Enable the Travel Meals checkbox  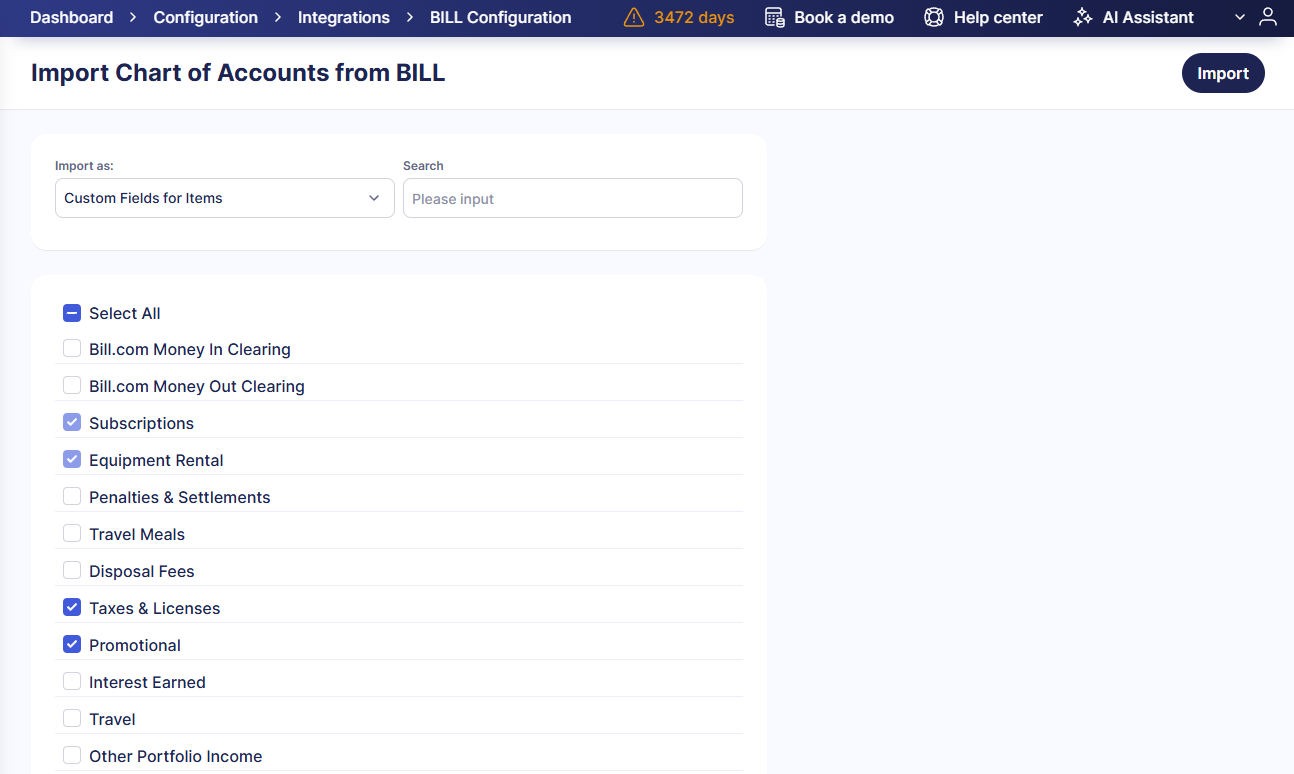[72, 534]
